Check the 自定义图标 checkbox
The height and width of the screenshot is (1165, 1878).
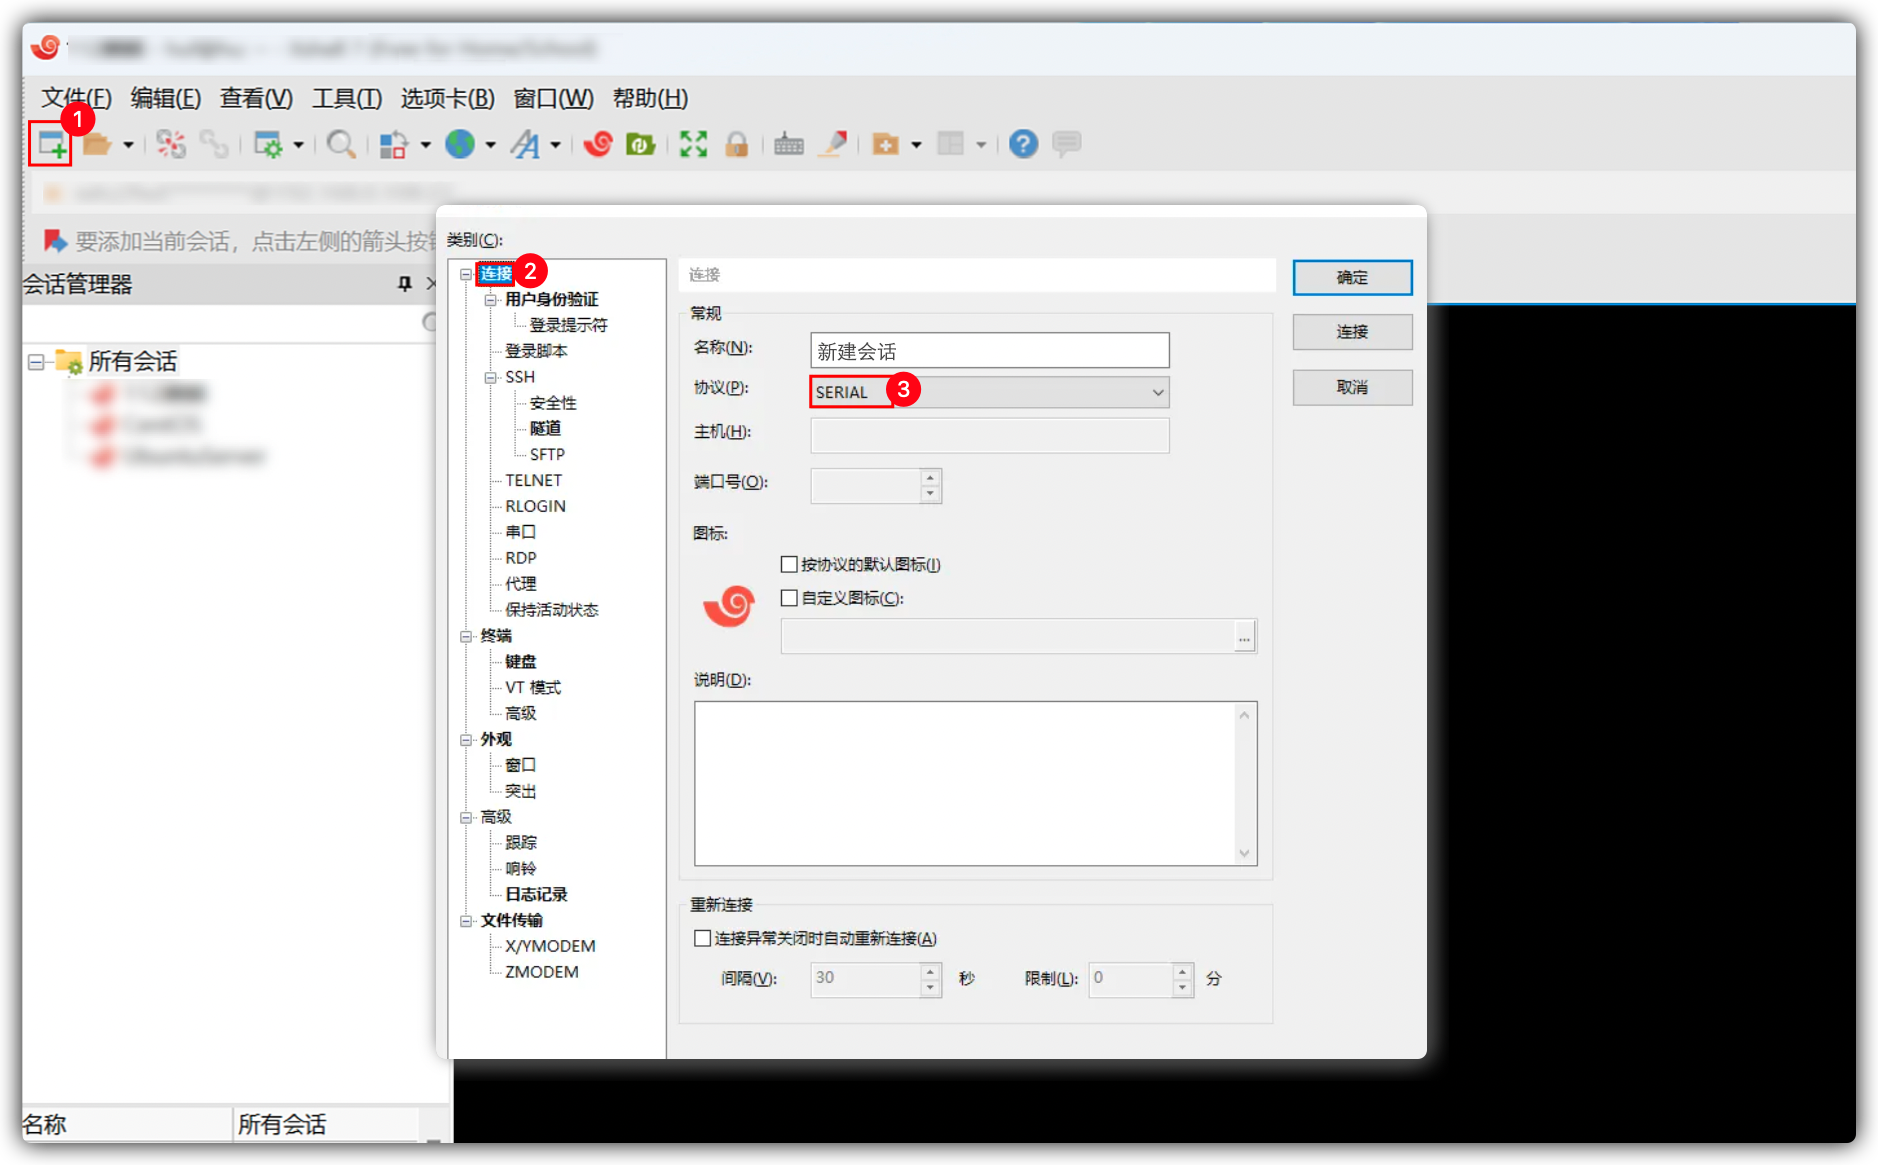789,598
